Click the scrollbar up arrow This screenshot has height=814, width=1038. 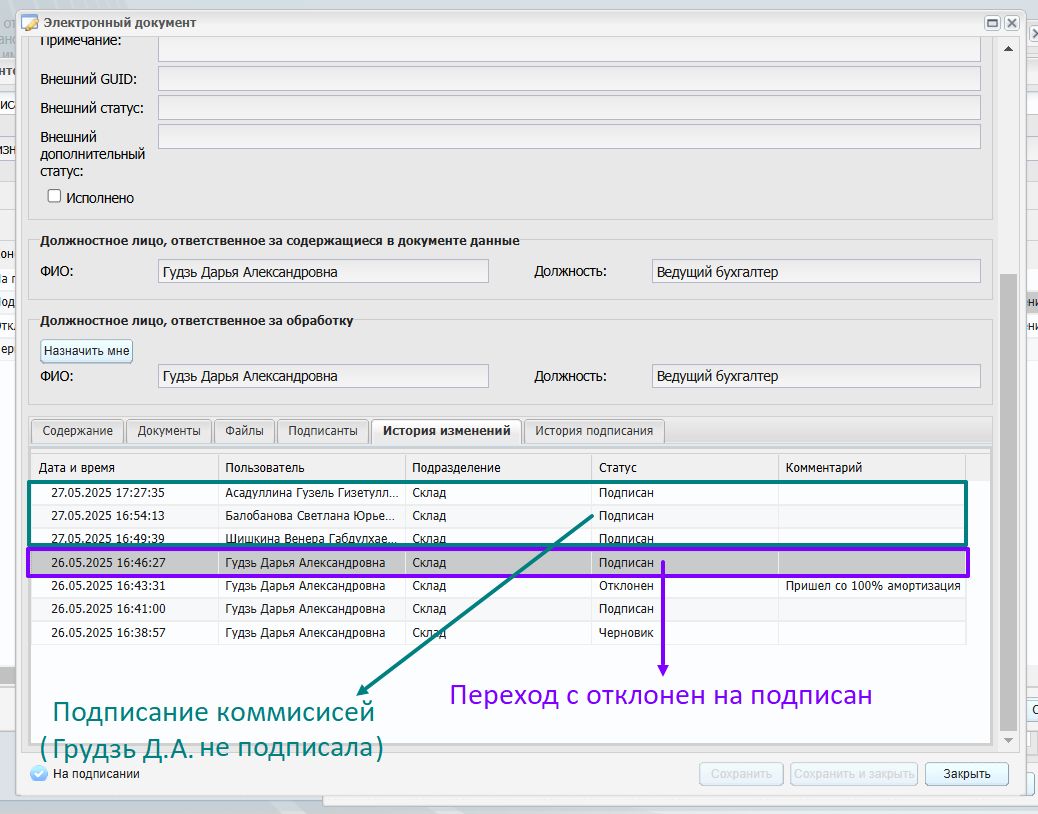(x=1008, y=49)
